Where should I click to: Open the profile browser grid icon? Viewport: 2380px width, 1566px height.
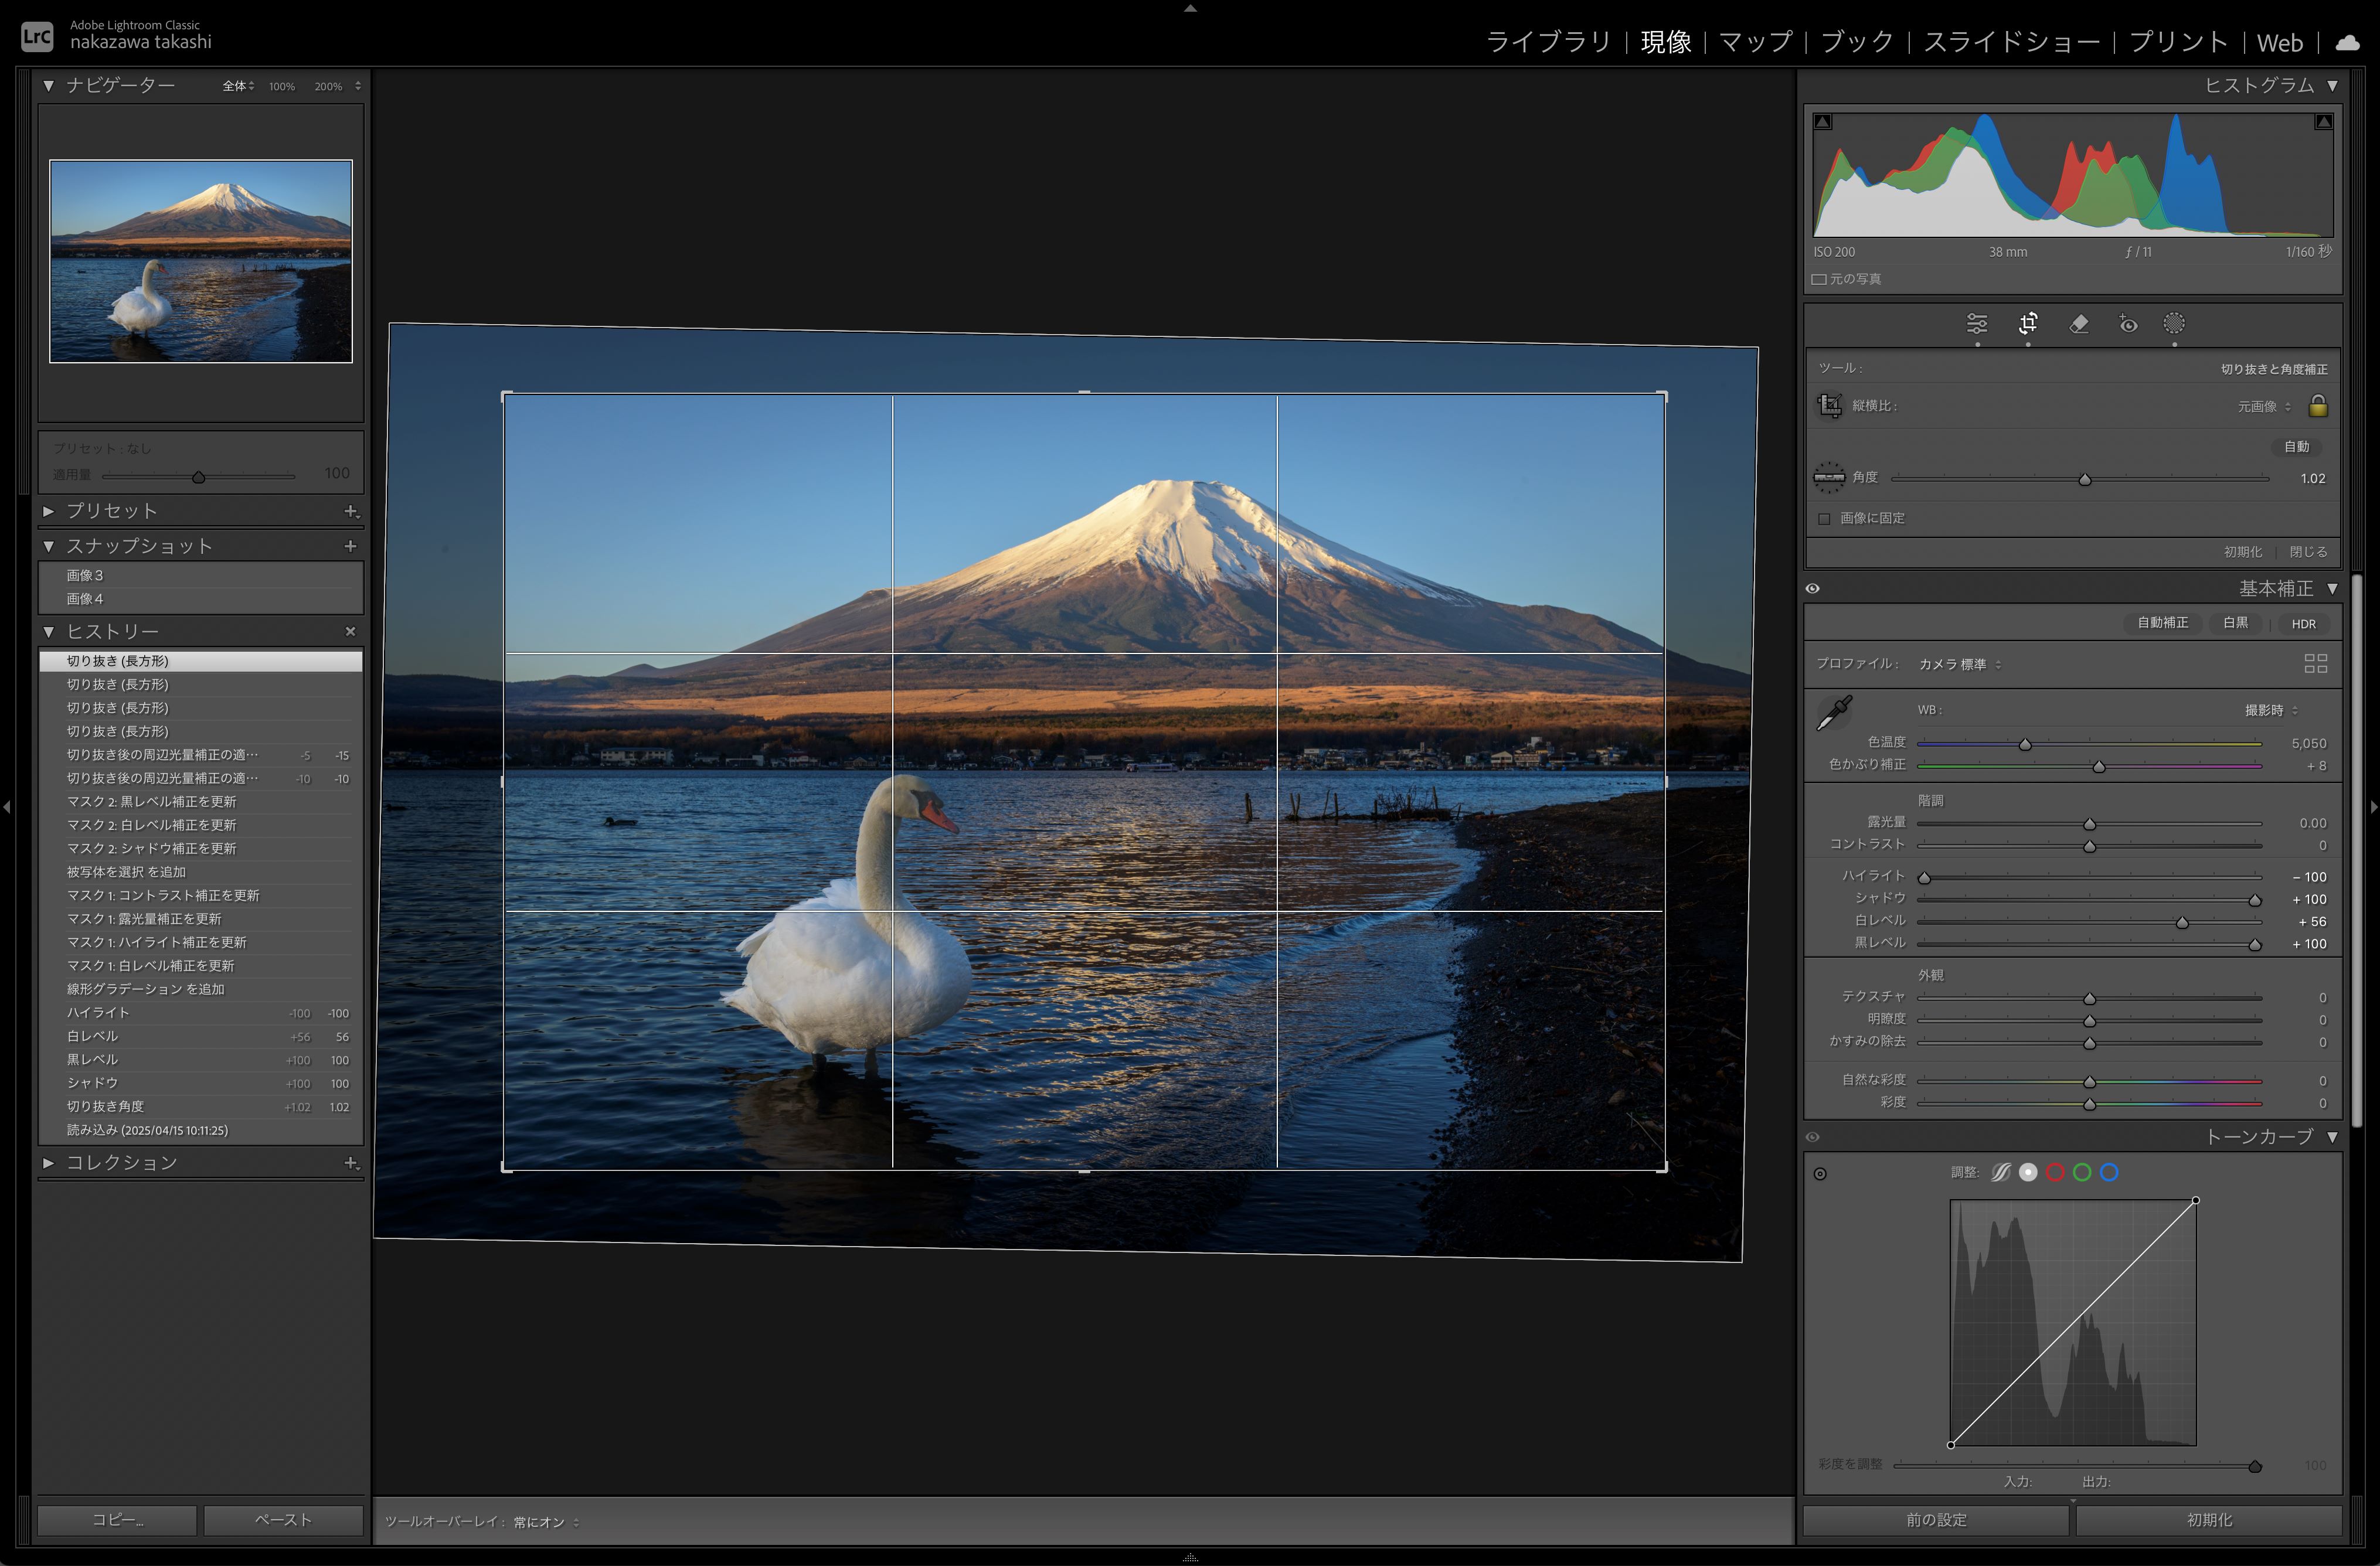tap(2315, 663)
